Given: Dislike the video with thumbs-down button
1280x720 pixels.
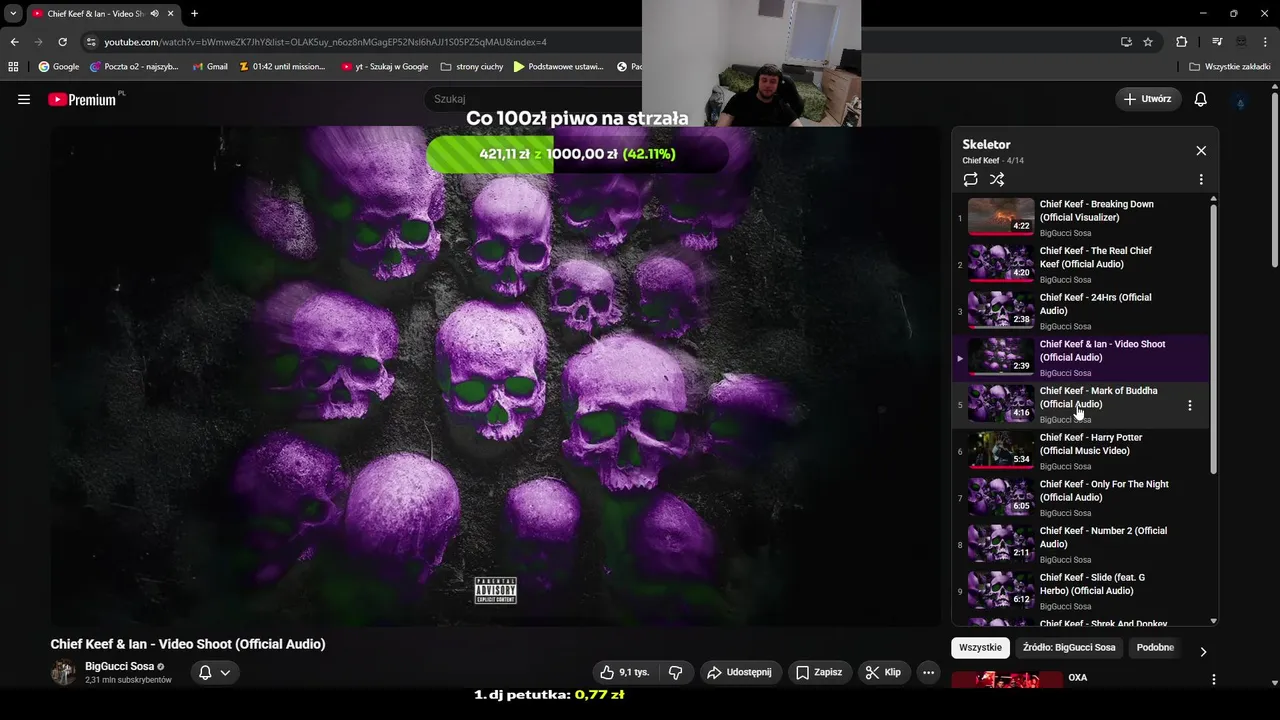Looking at the screenshot, I should point(675,673).
